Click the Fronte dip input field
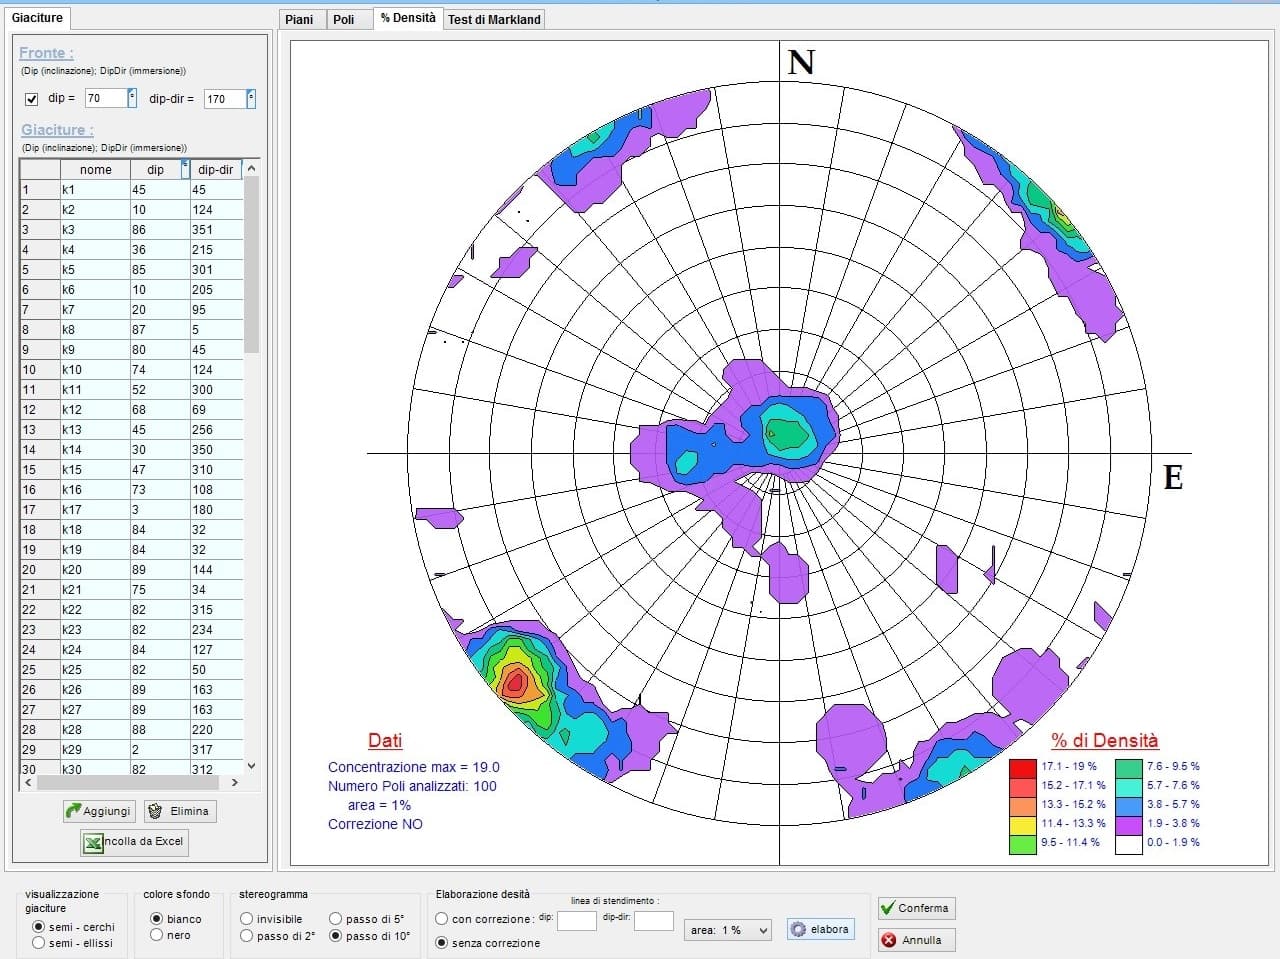1280x959 pixels. pos(106,98)
